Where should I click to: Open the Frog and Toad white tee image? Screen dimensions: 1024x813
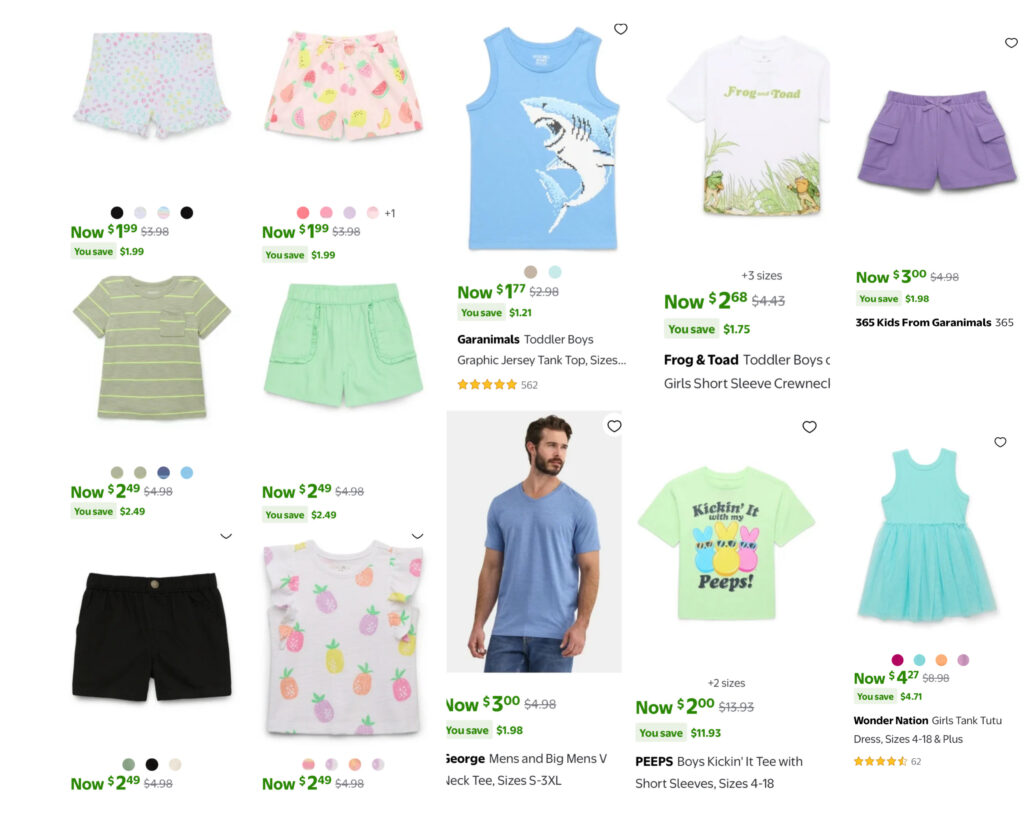pos(749,125)
